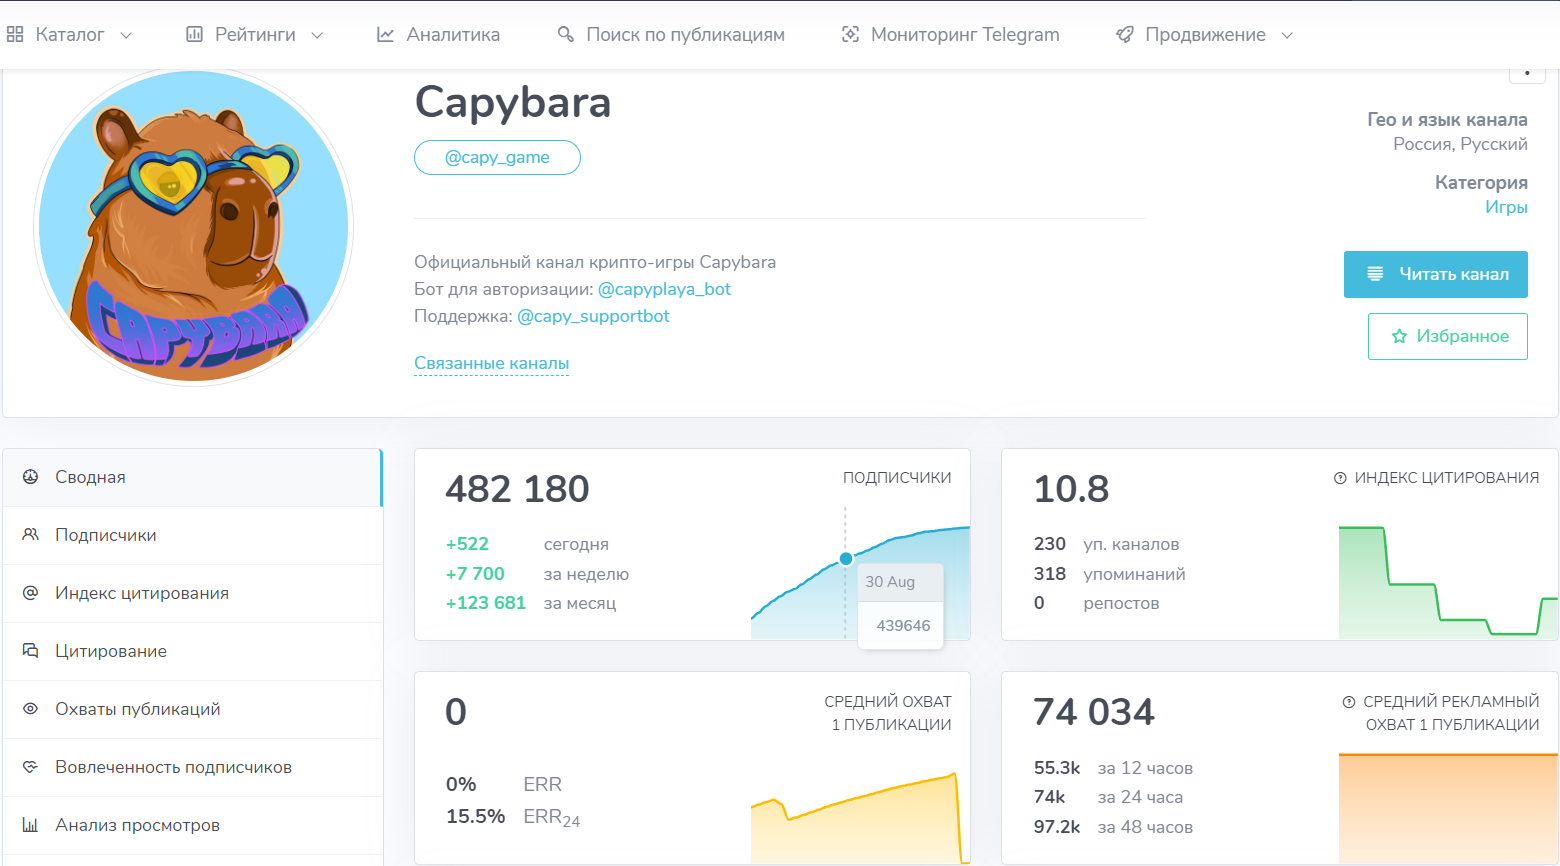Click the Средний рекламный охват help icon
1560x866 pixels.
[x=1349, y=702]
